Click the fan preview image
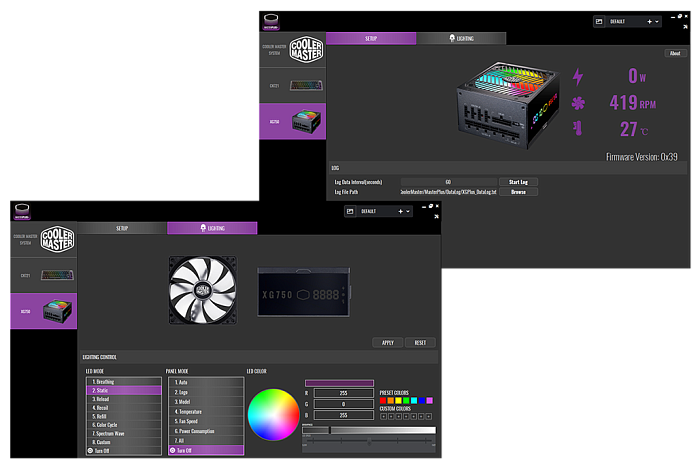Viewport: 700px width, 476px height. 203,290
